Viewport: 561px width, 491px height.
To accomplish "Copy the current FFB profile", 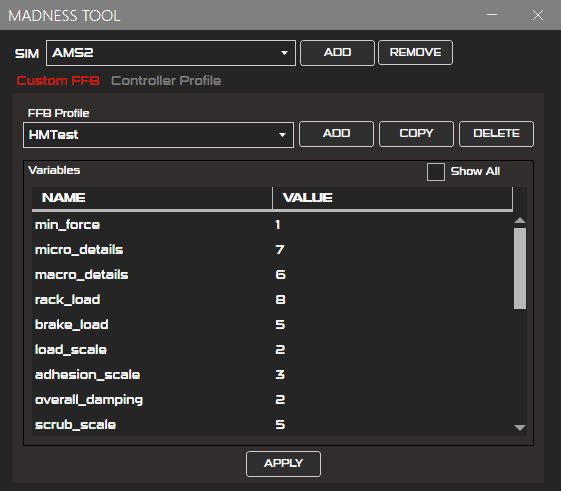I will tap(416, 133).
